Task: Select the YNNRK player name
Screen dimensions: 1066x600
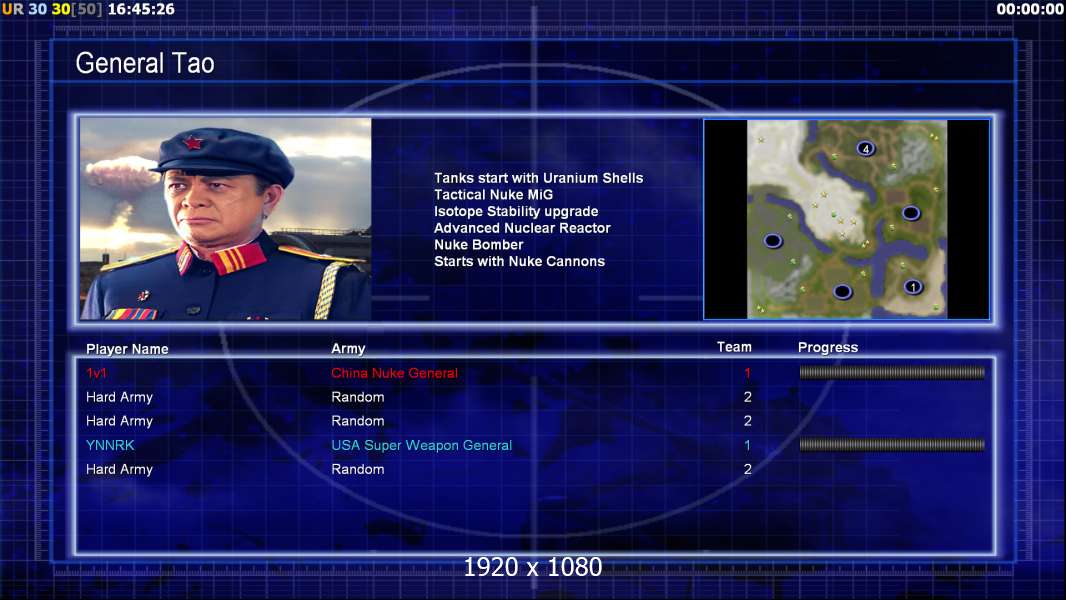Action: 110,445
